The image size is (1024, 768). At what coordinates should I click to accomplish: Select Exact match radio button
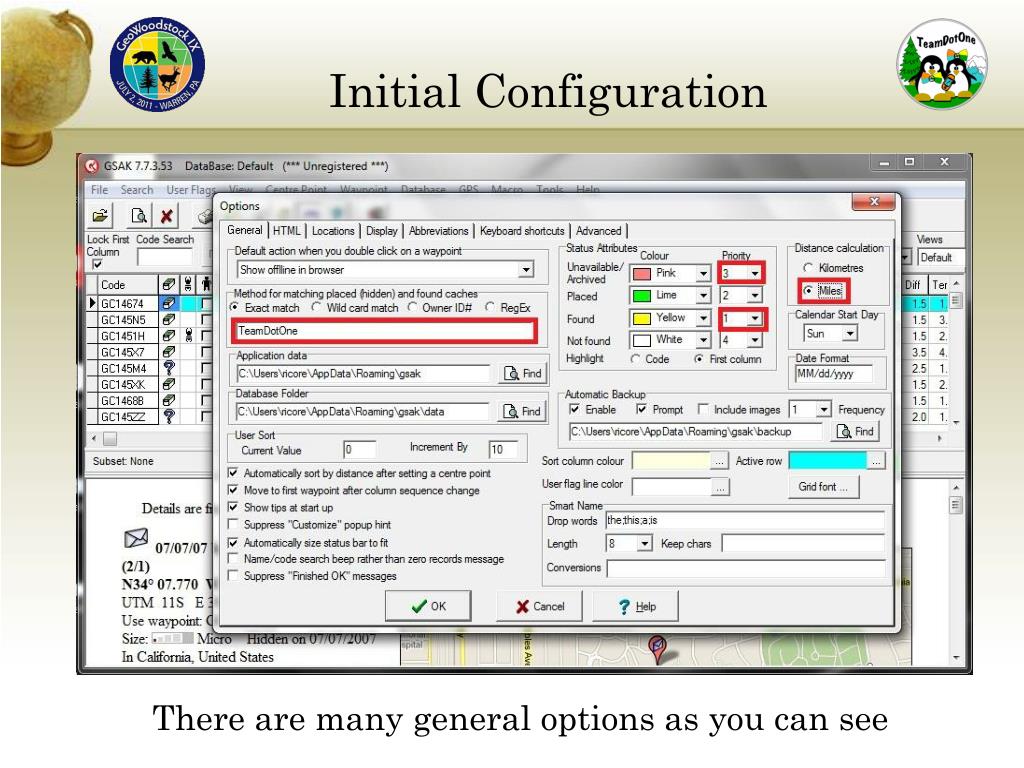pos(234,307)
